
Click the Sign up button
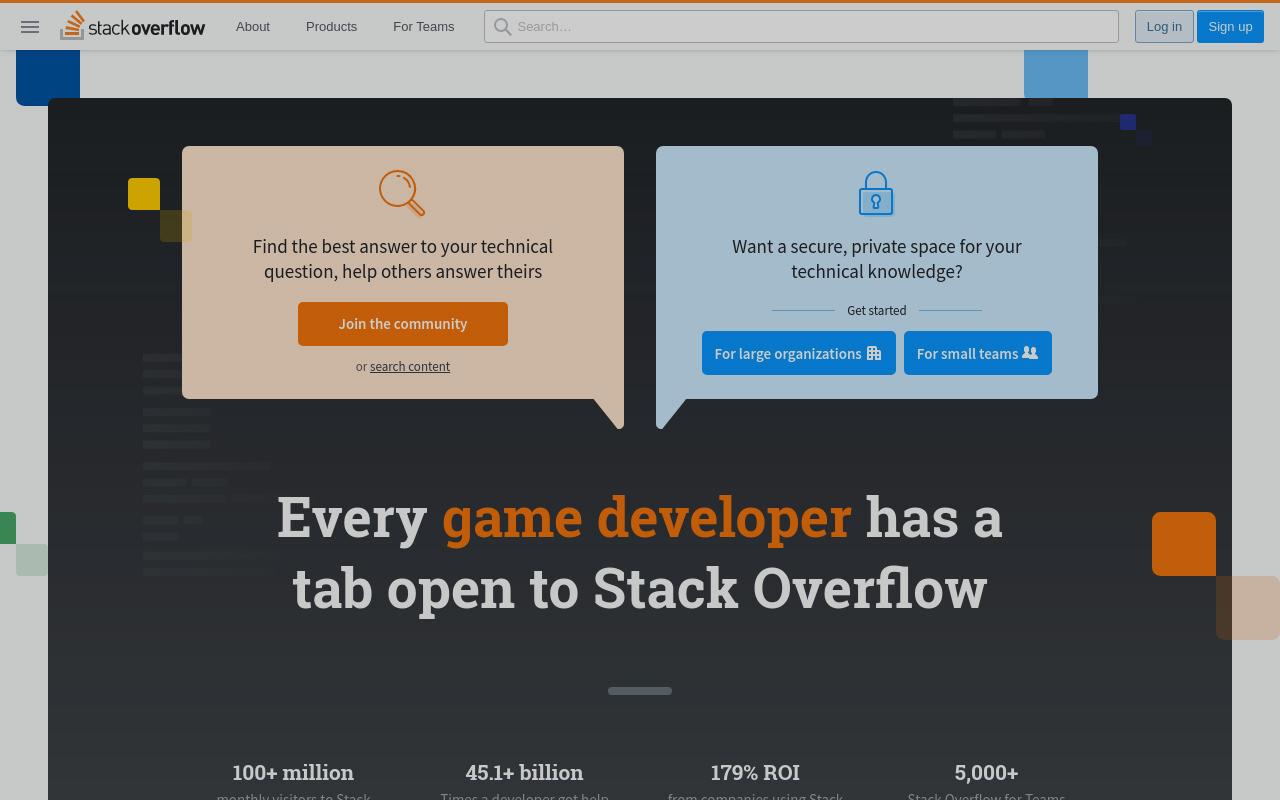1230,26
